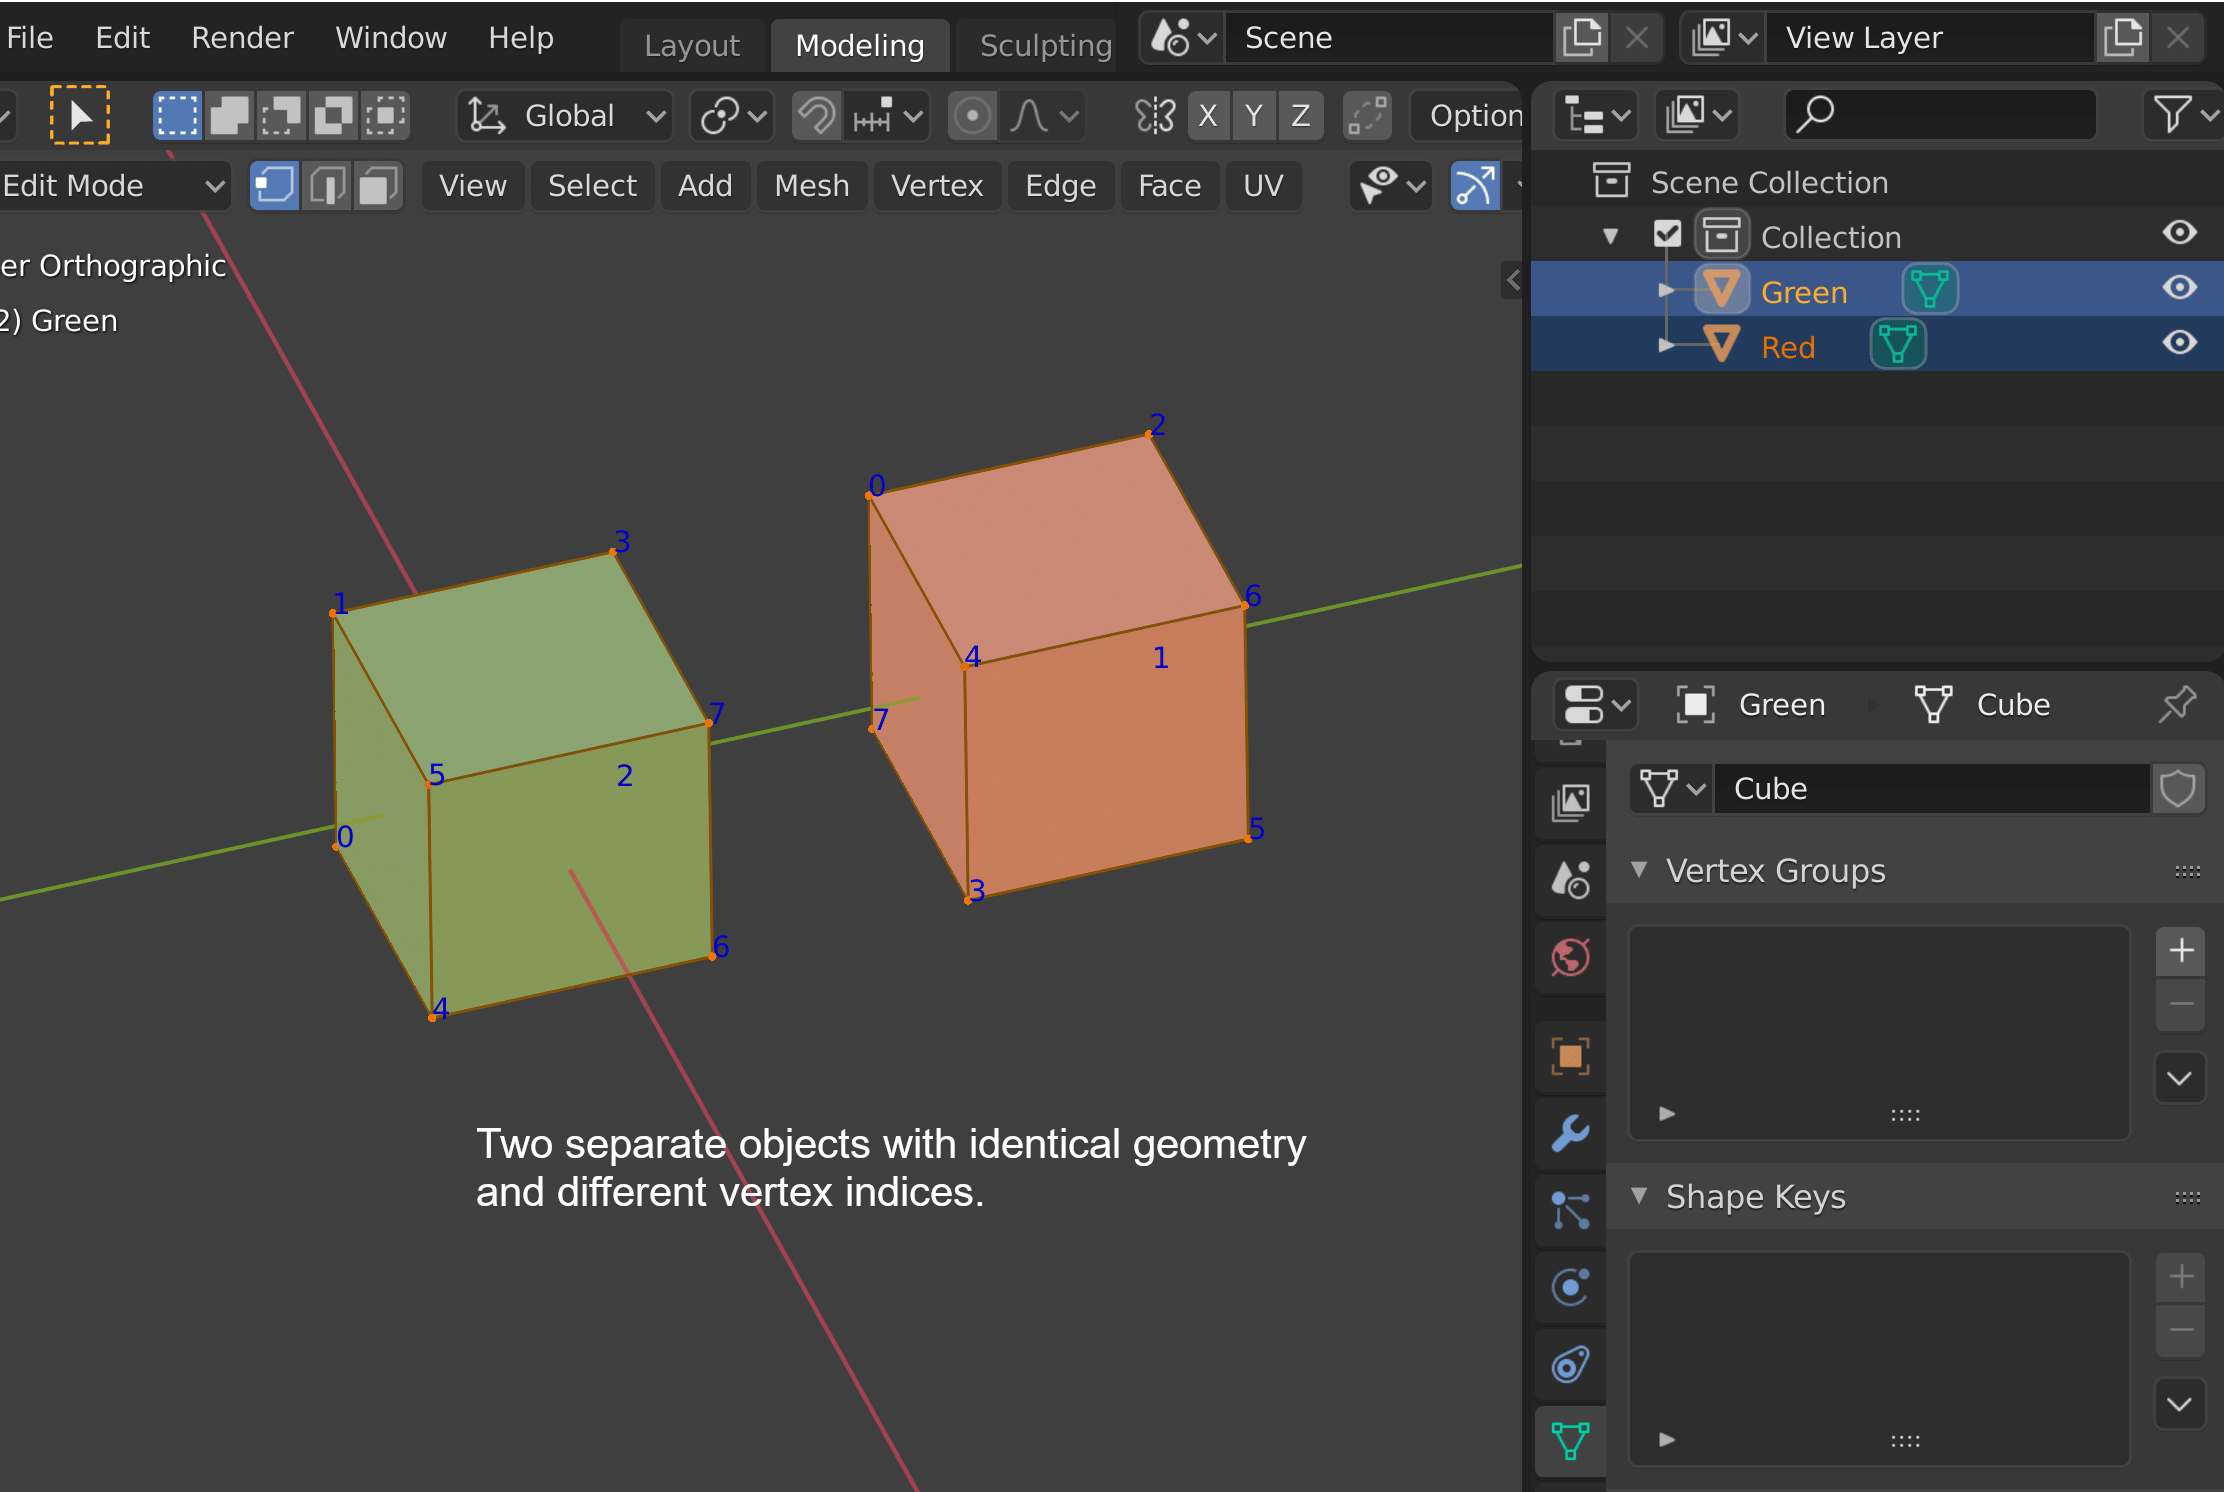Click Green's mesh data icon
The image size is (2224, 1492).
[x=1929, y=290]
